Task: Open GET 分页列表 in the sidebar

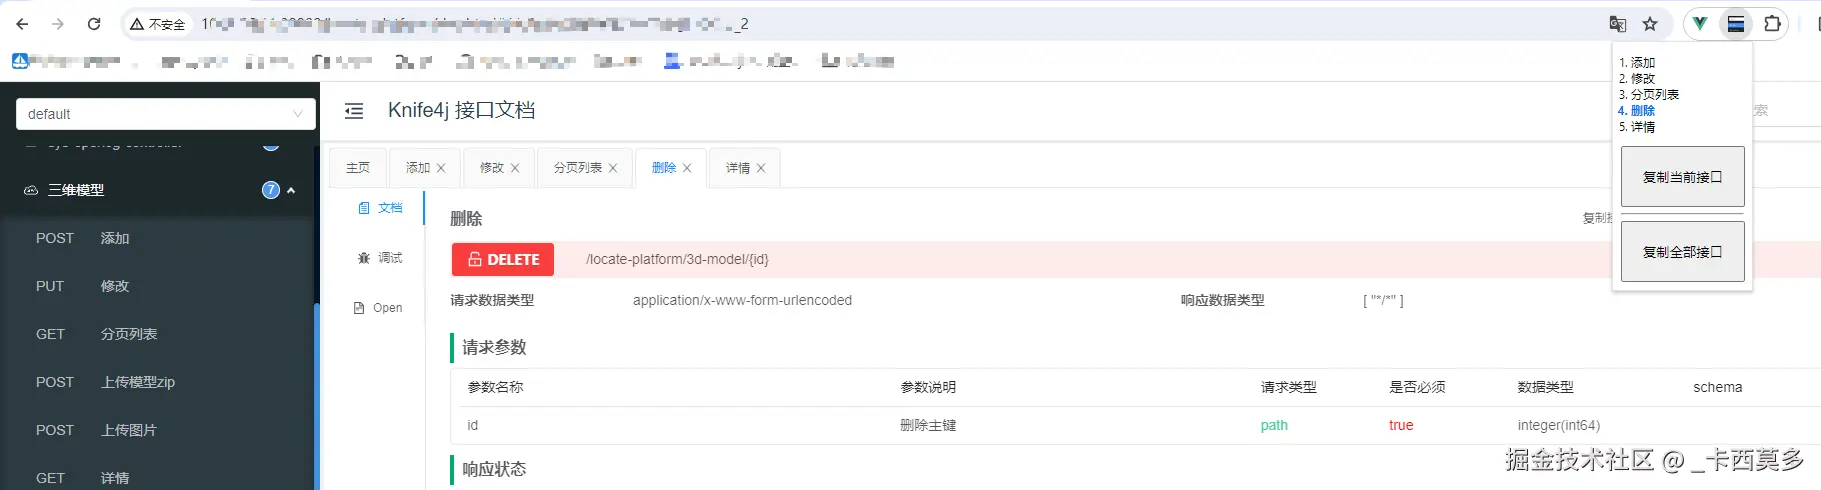Action: pyautogui.click(x=158, y=334)
